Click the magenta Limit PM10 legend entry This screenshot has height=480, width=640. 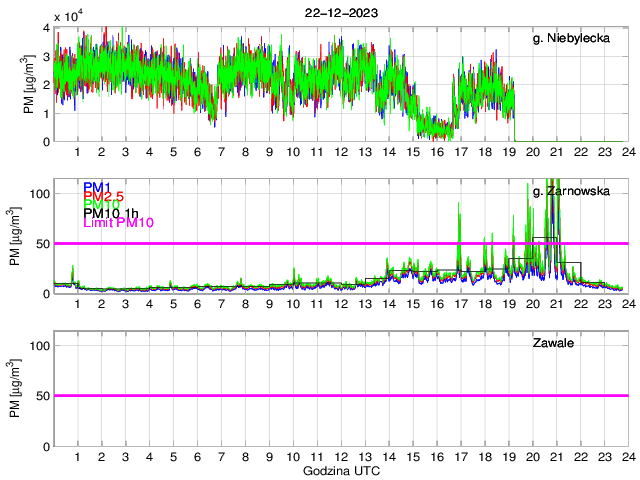point(116,222)
